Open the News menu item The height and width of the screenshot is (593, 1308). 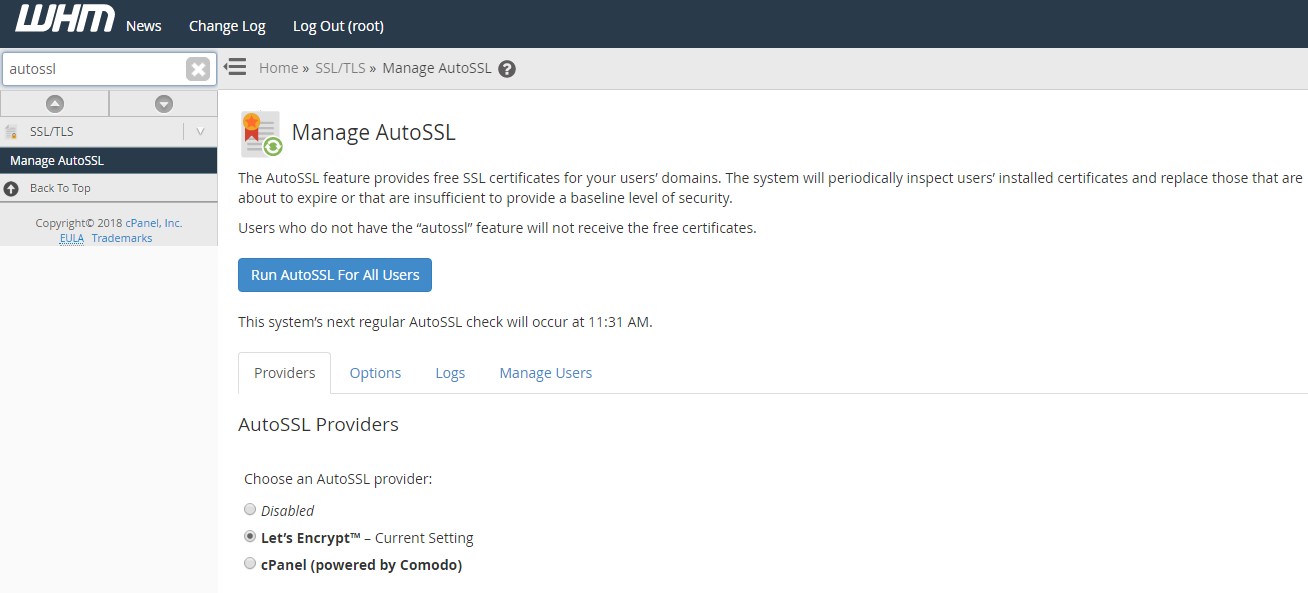[x=143, y=26]
